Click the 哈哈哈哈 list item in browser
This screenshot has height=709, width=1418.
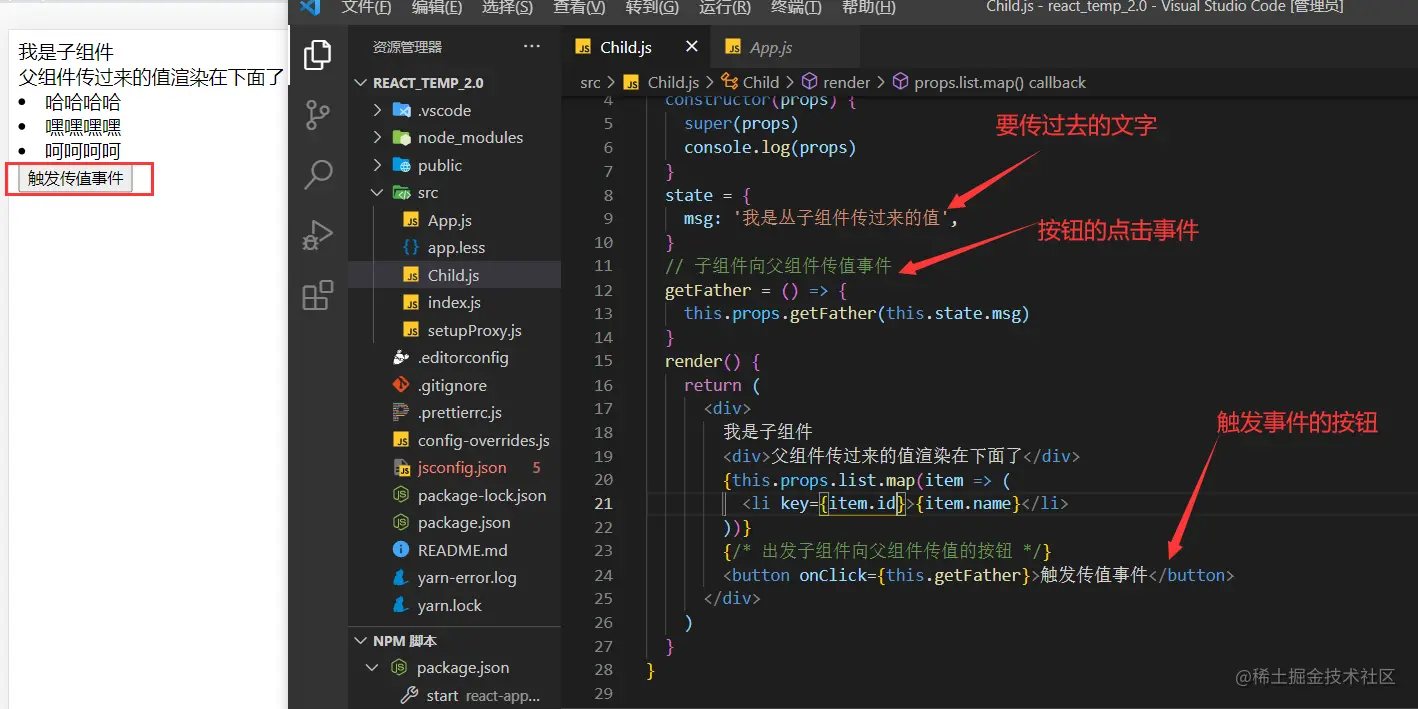(x=83, y=102)
